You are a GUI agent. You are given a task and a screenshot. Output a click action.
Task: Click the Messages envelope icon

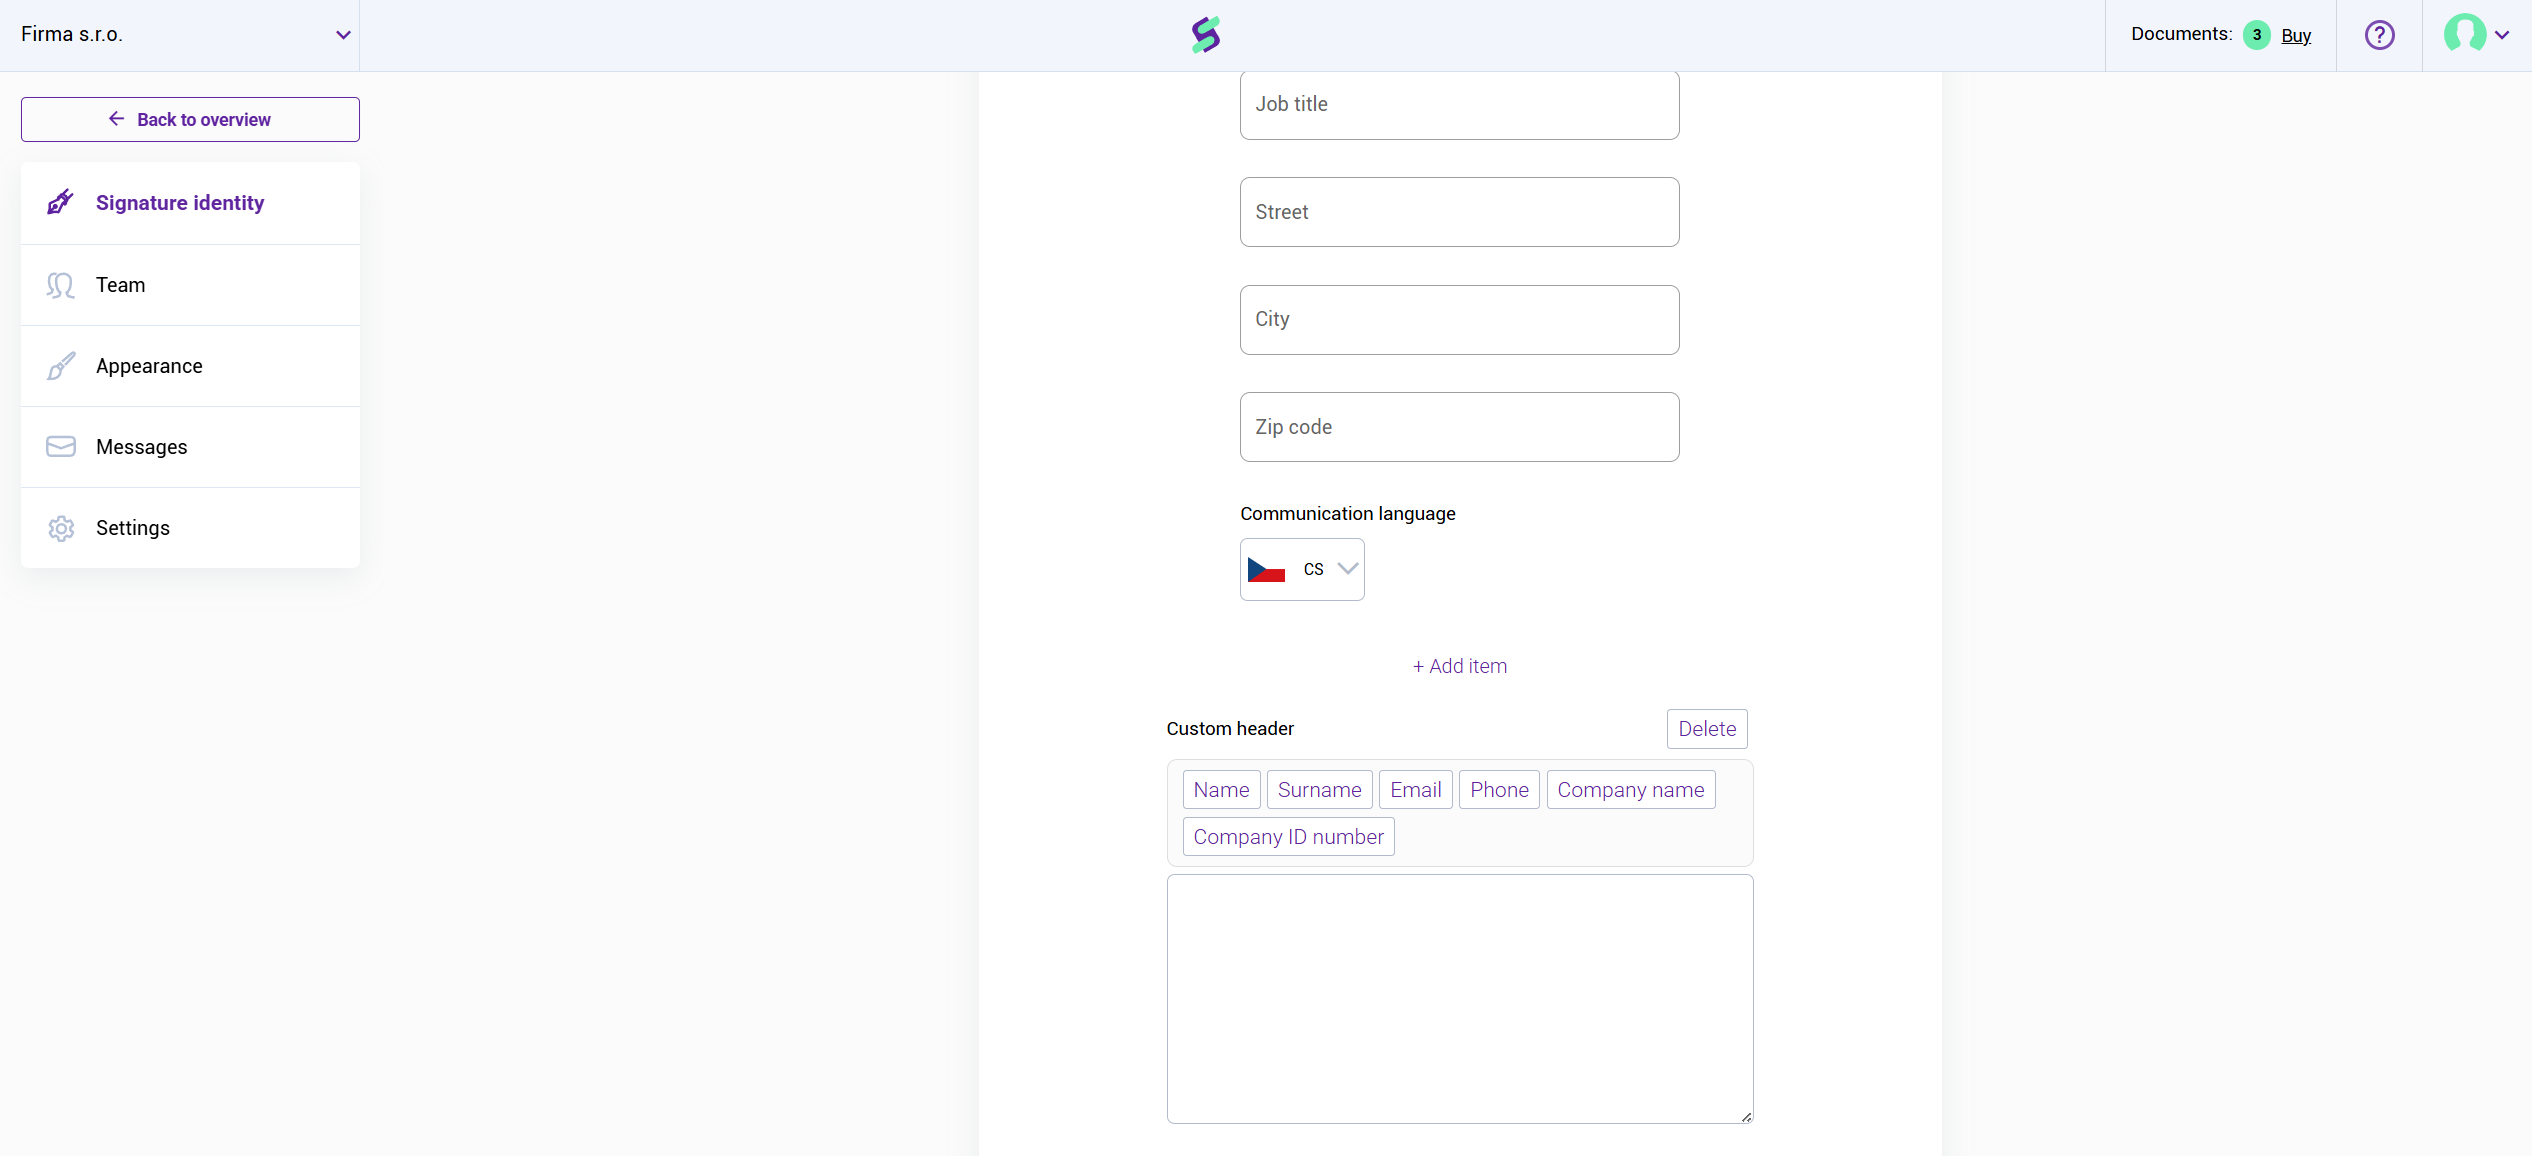[60, 447]
